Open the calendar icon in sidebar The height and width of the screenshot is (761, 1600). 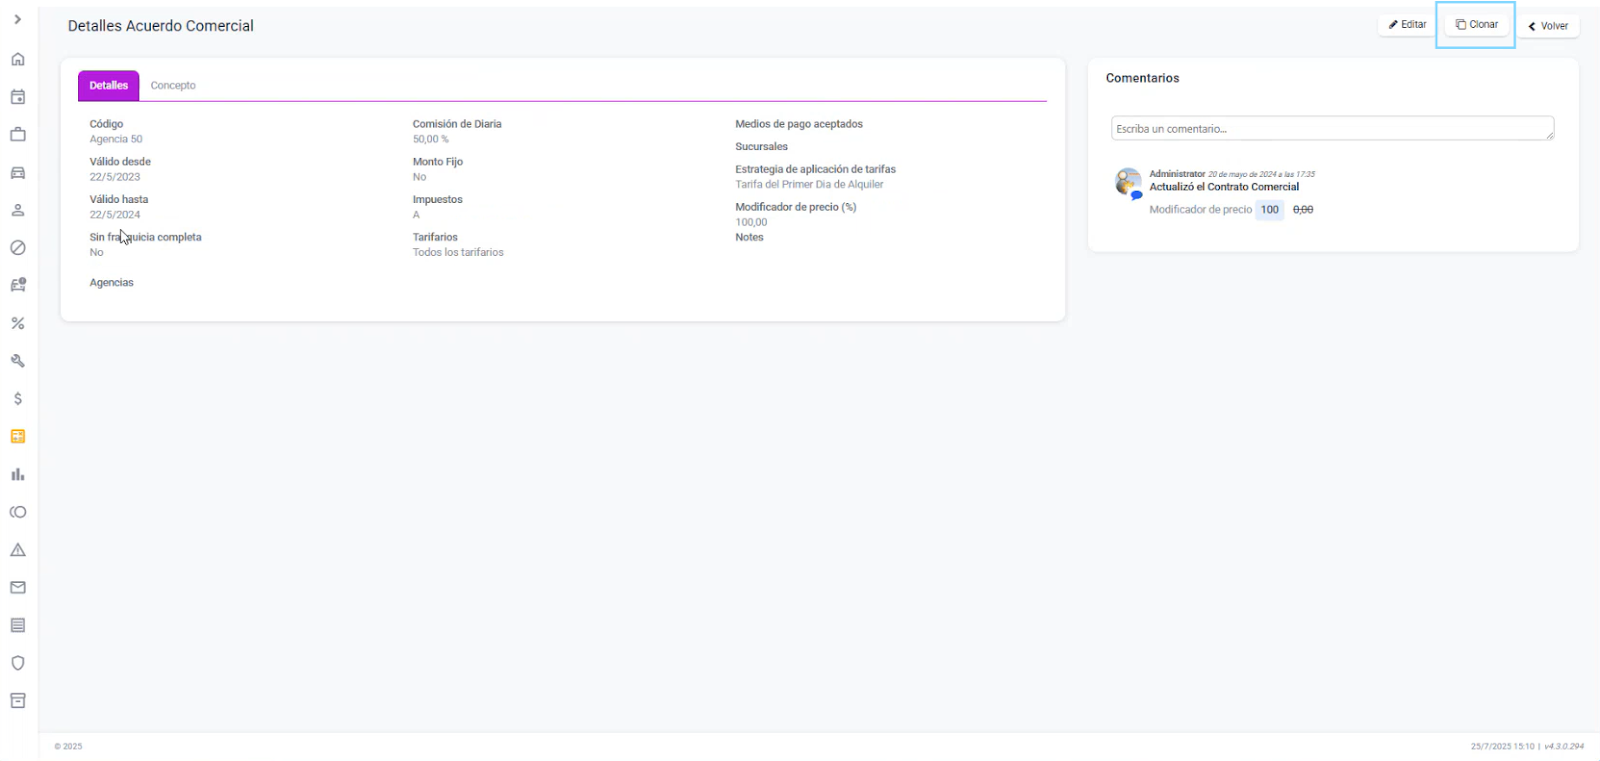18,97
